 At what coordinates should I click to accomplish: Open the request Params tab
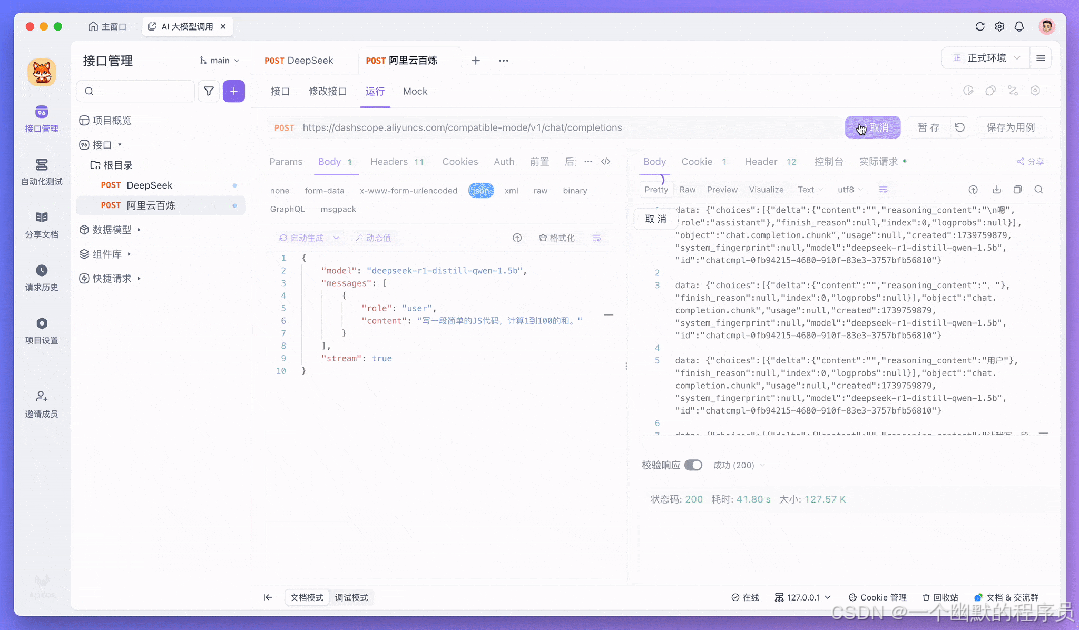pyautogui.click(x=286, y=162)
